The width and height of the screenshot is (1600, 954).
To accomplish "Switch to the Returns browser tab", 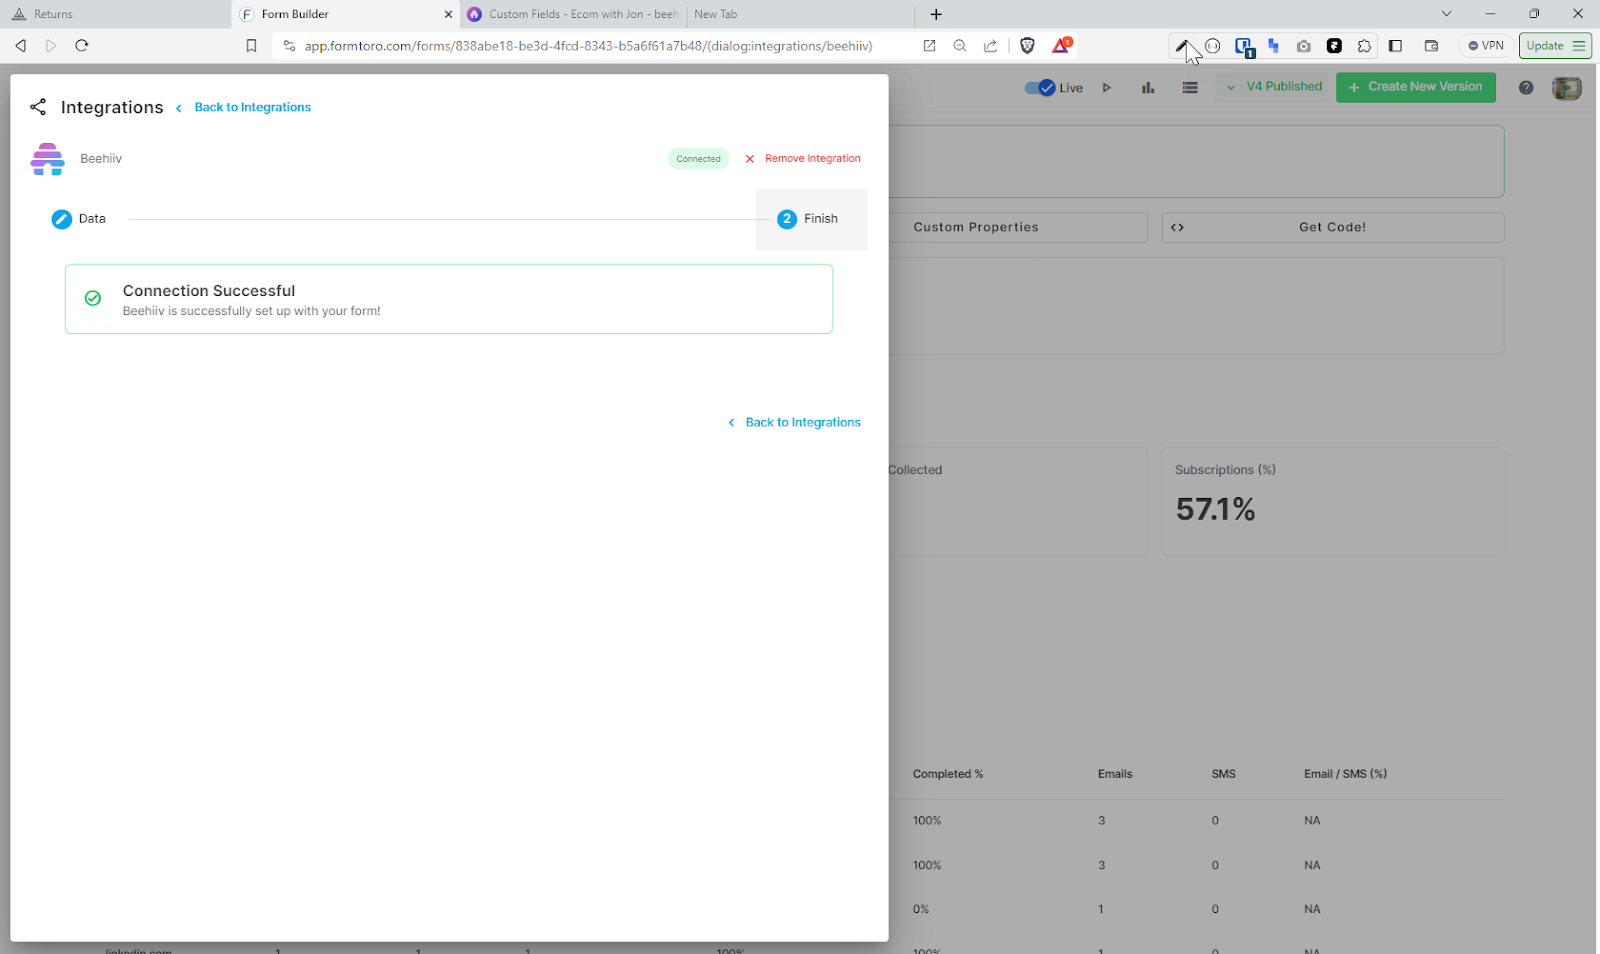I will [115, 14].
